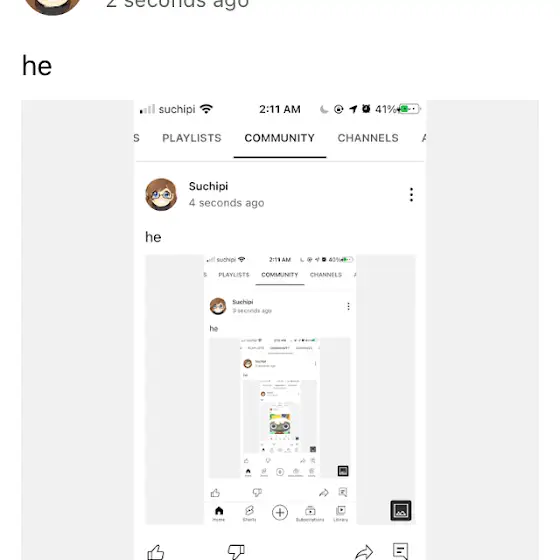Share the post using arrow icon

364,552
